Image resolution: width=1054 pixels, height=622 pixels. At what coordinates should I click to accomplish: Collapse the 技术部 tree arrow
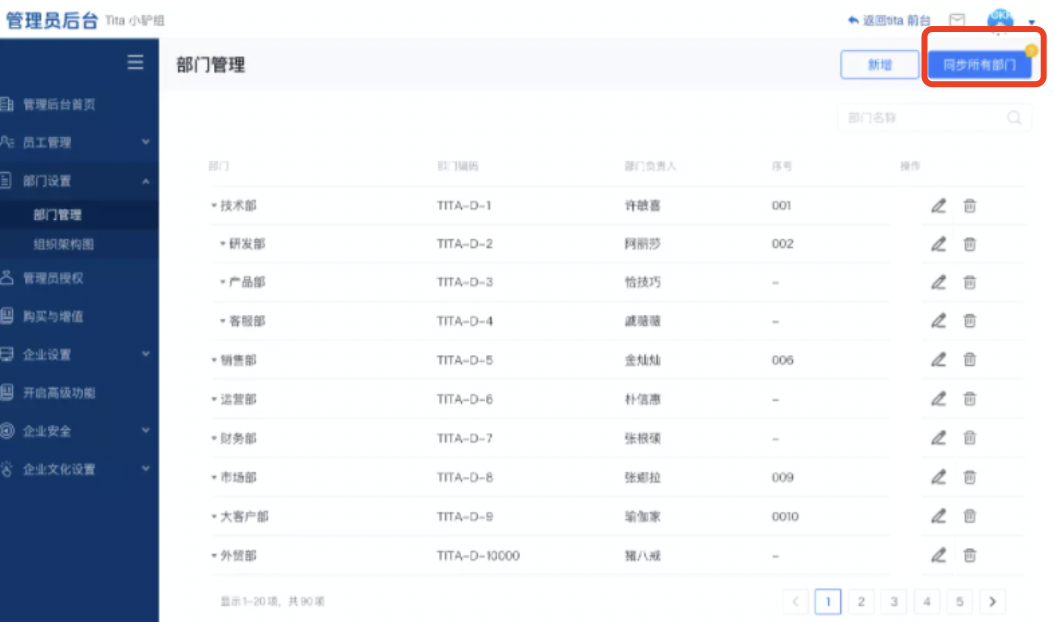[x=214, y=206]
